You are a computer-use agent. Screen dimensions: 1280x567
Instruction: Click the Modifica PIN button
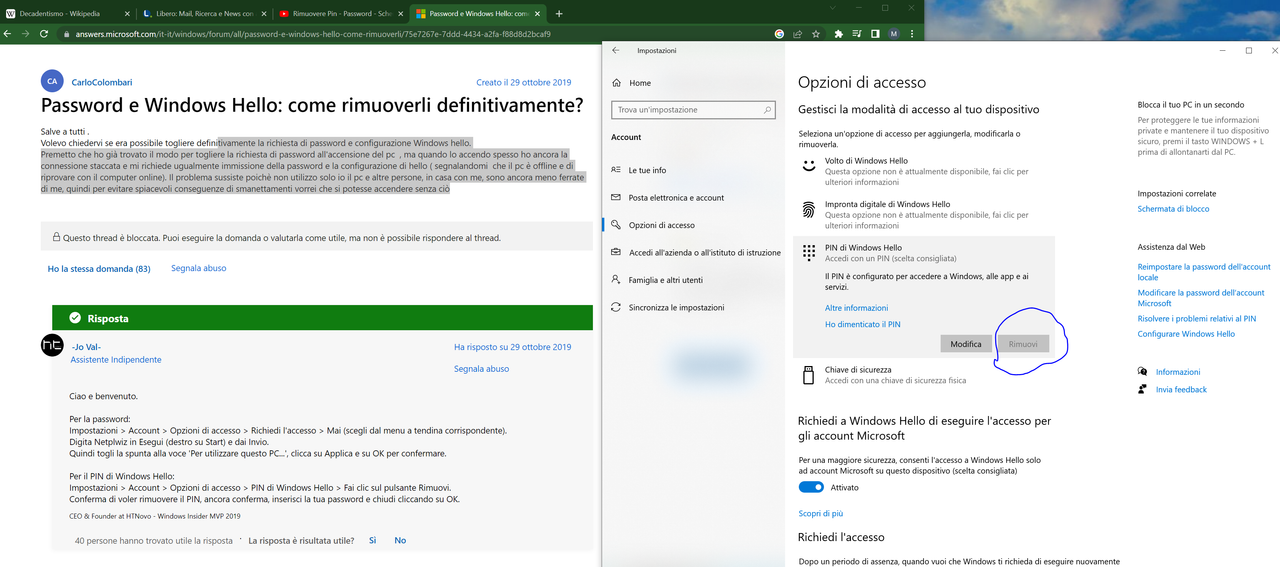pos(965,344)
